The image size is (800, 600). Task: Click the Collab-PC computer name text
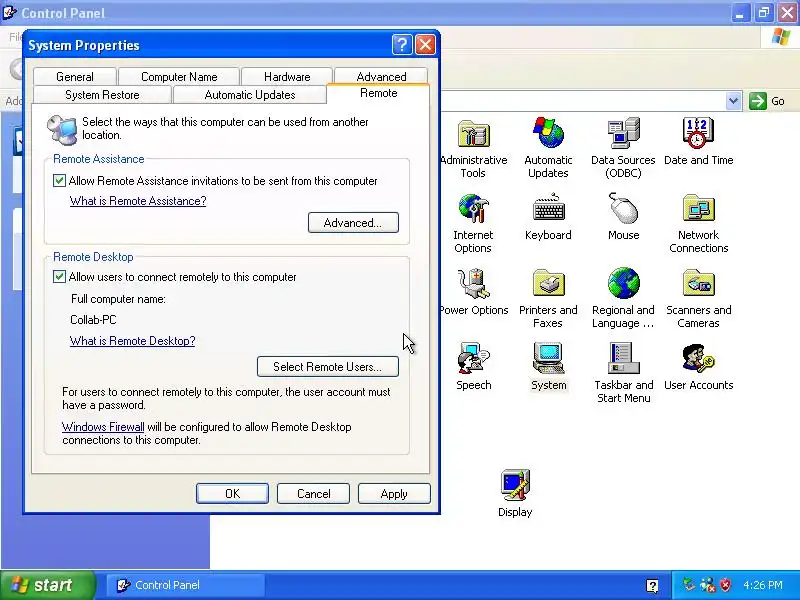point(93,320)
